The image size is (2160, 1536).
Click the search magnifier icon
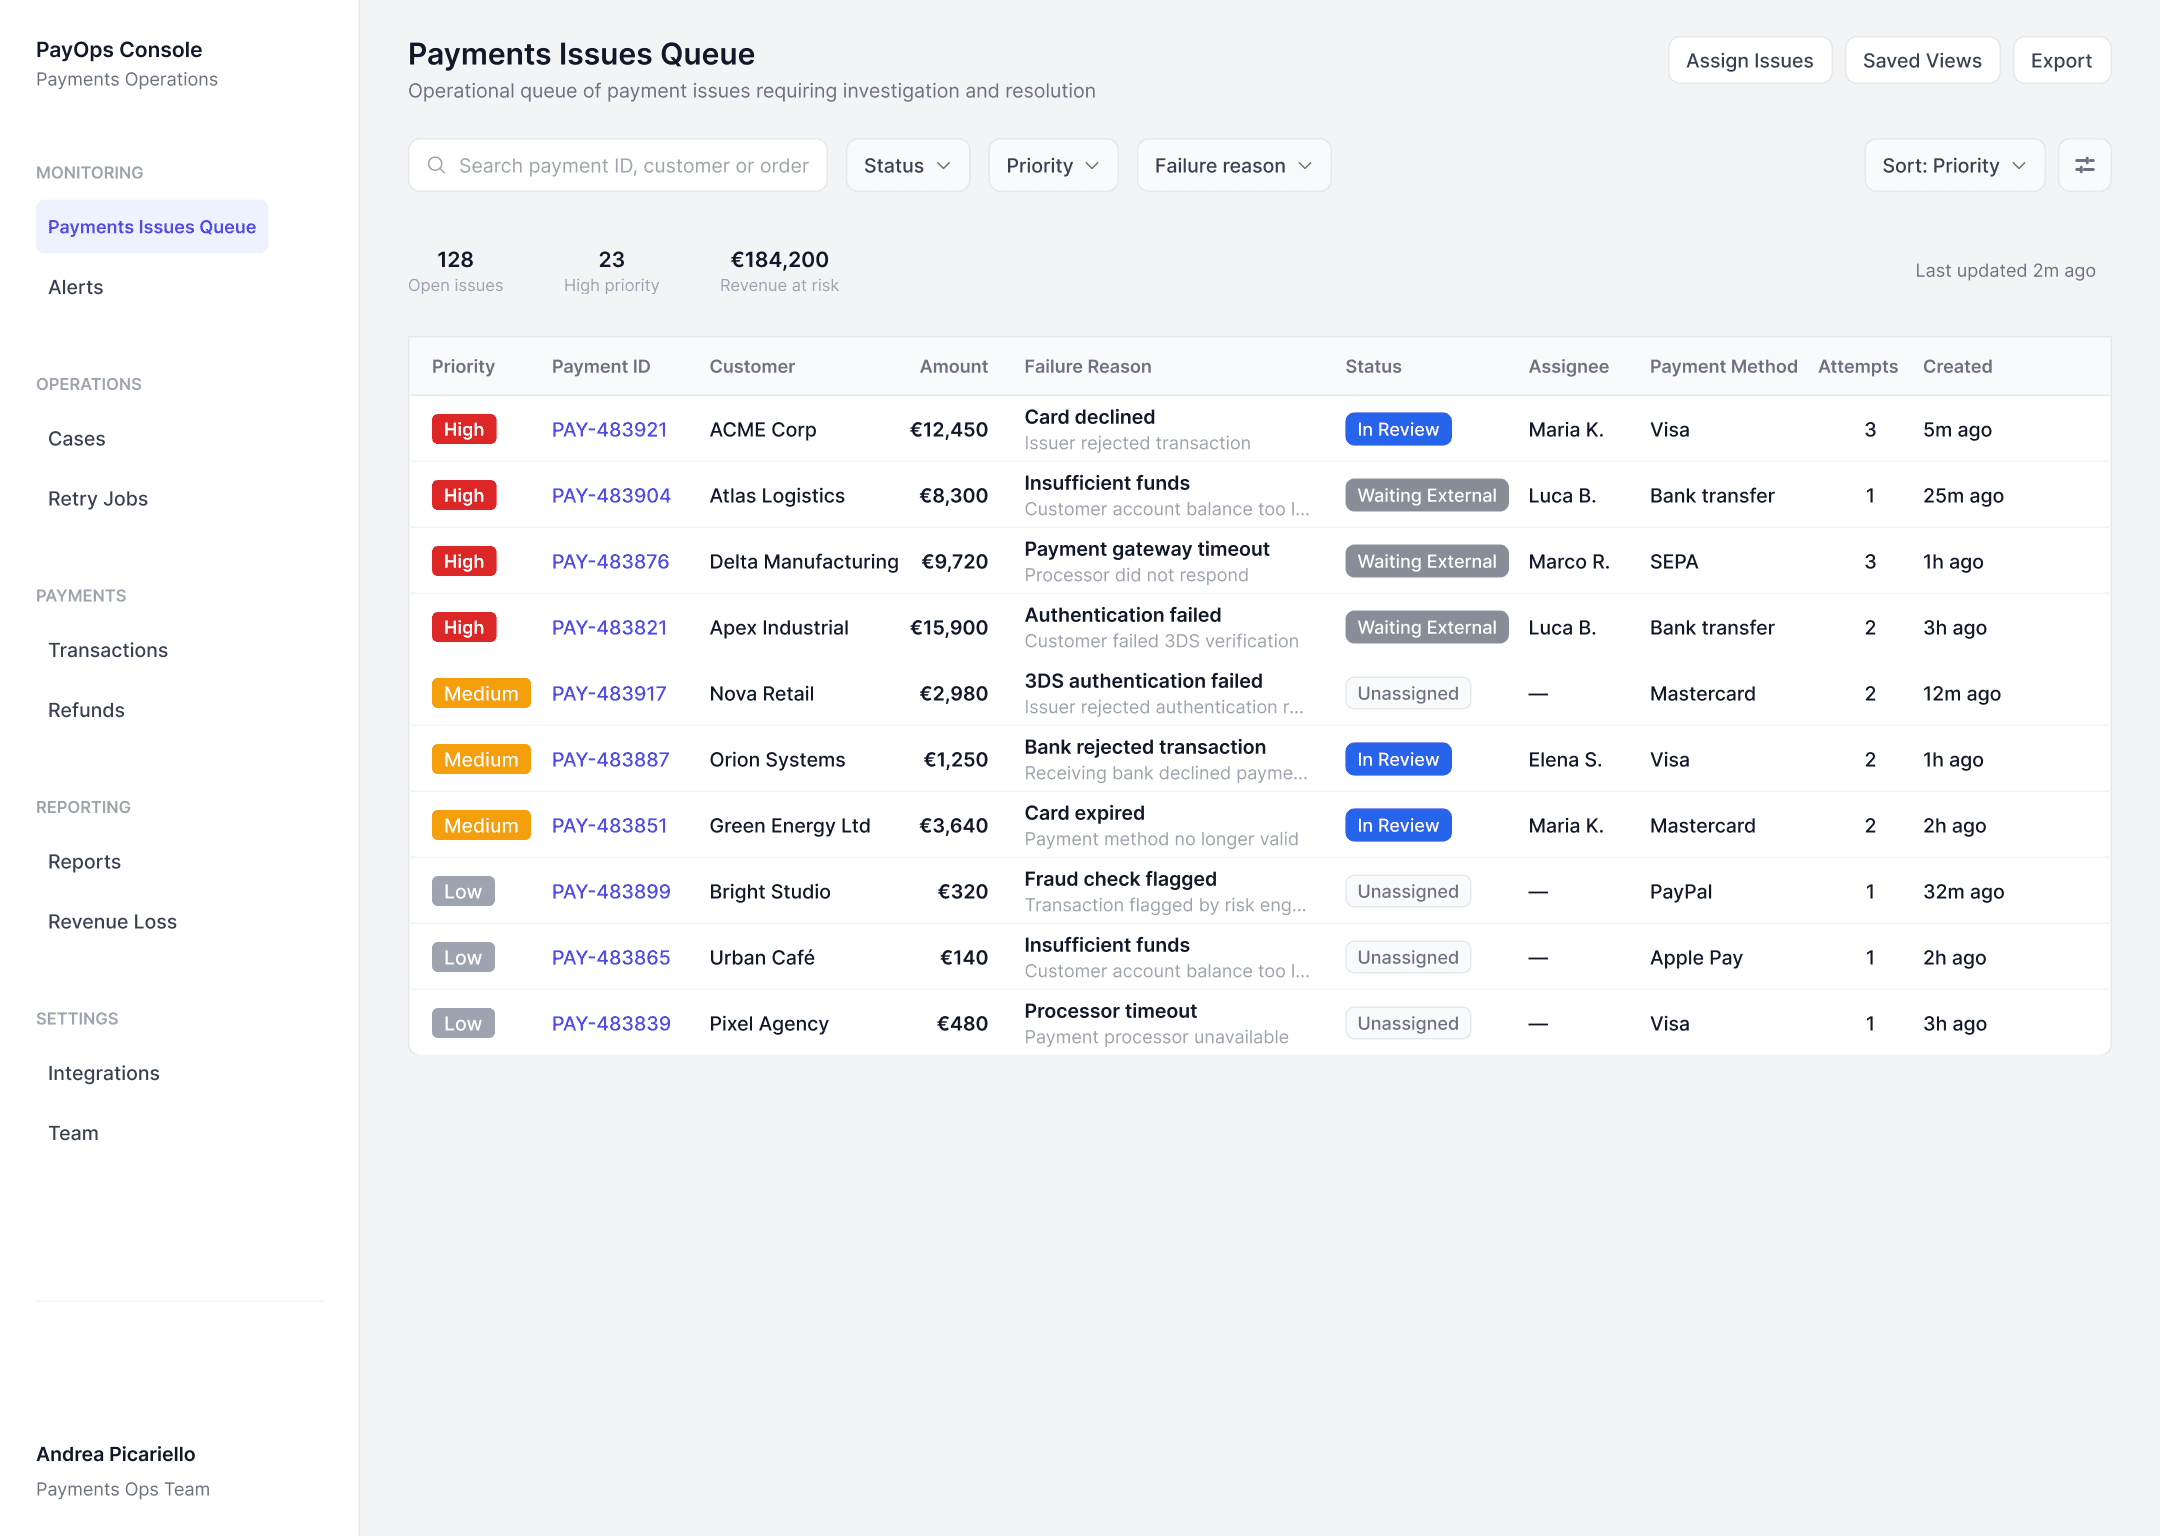point(437,165)
